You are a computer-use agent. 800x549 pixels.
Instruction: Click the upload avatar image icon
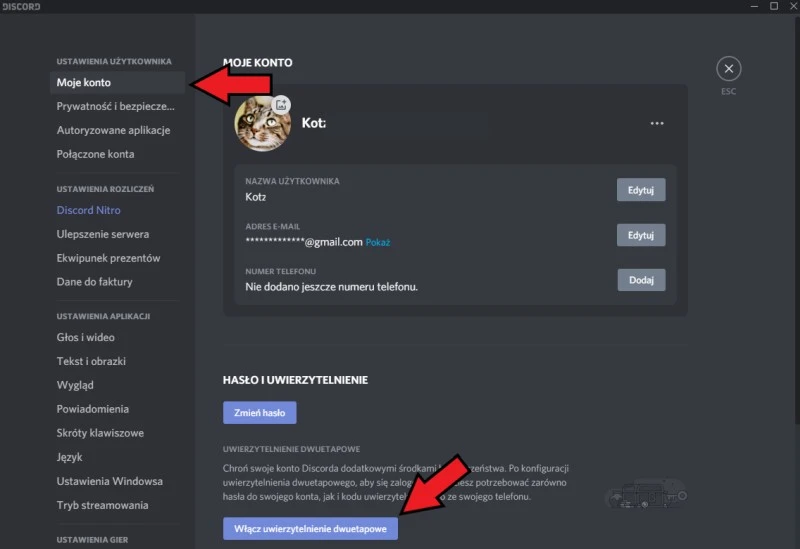click(x=281, y=105)
